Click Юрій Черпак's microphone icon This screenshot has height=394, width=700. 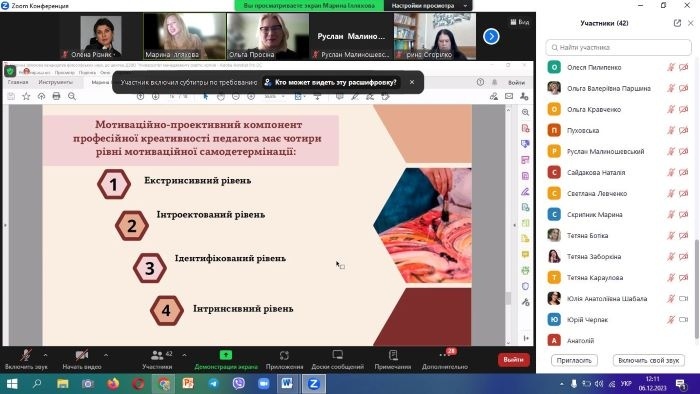pyautogui.click(x=671, y=319)
